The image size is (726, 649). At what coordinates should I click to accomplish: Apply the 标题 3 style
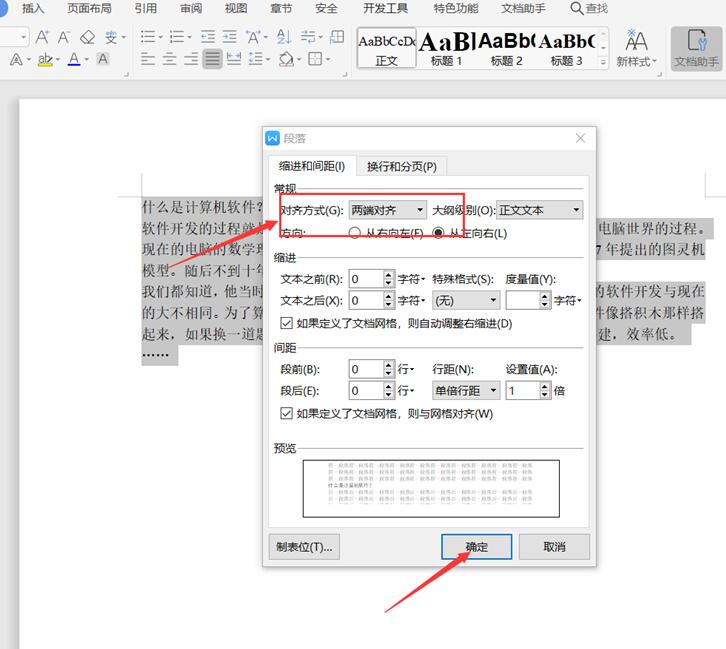pos(567,48)
